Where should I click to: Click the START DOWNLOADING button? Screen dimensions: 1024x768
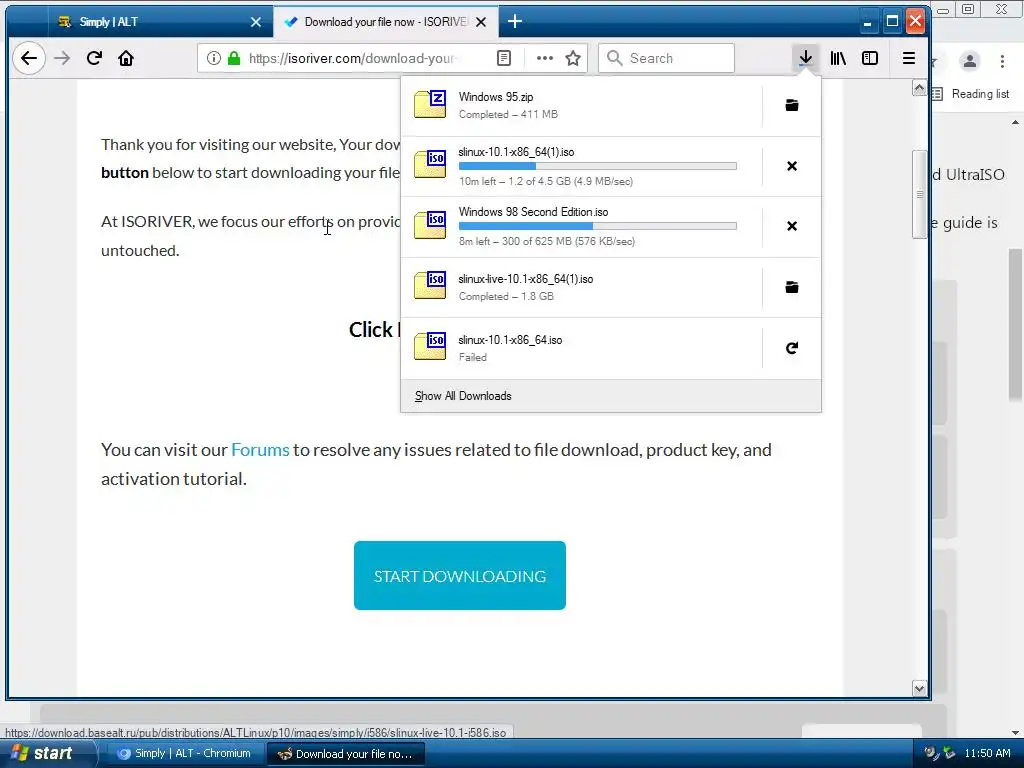460,575
